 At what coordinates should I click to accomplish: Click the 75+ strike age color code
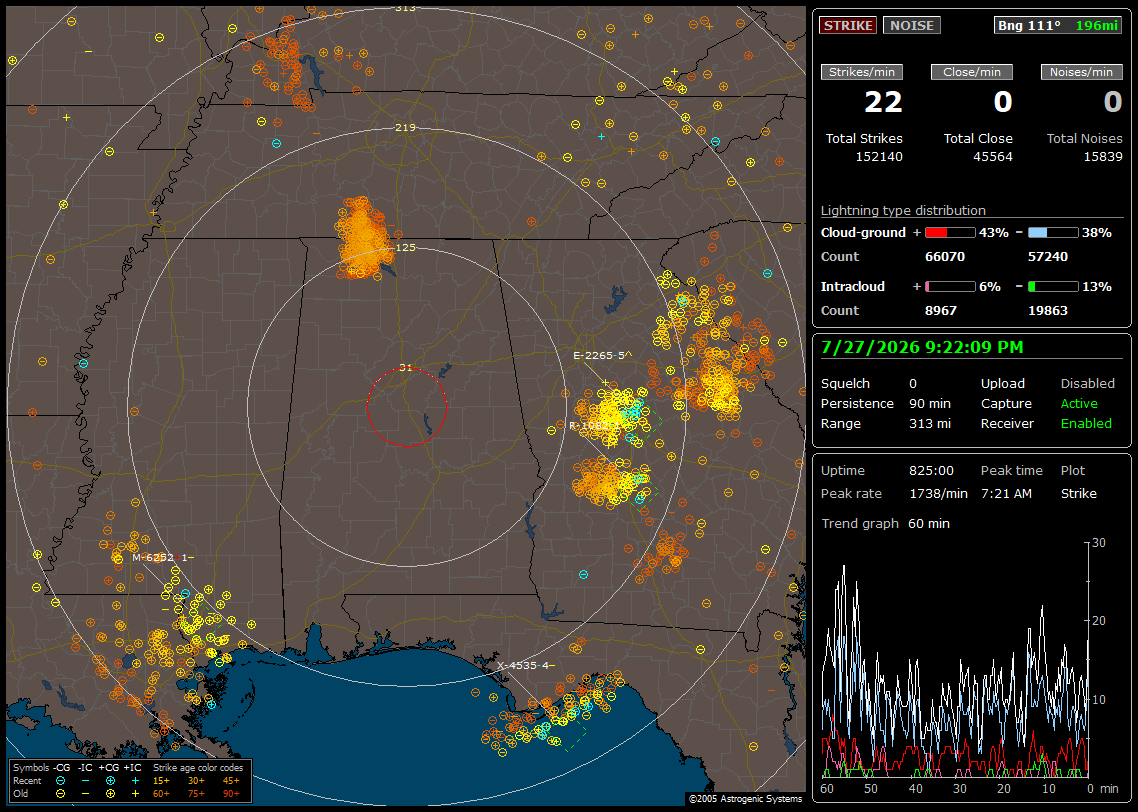tap(196, 794)
